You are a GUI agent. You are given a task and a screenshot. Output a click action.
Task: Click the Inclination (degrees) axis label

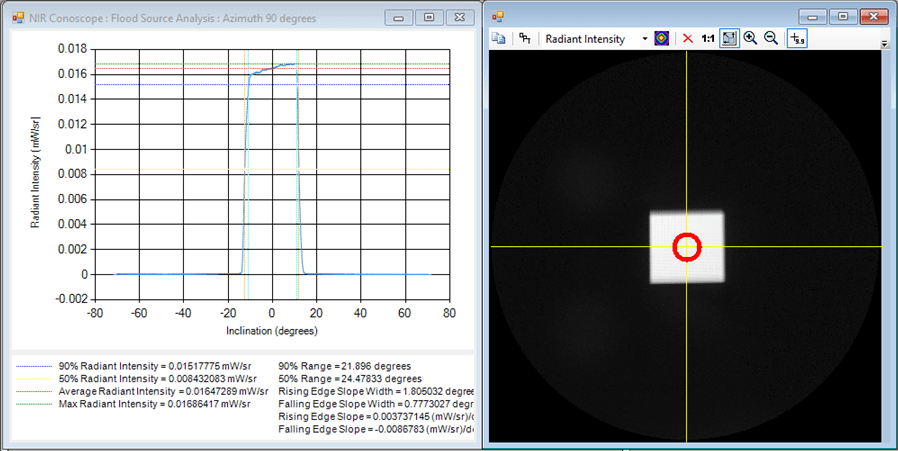(x=271, y=331)
